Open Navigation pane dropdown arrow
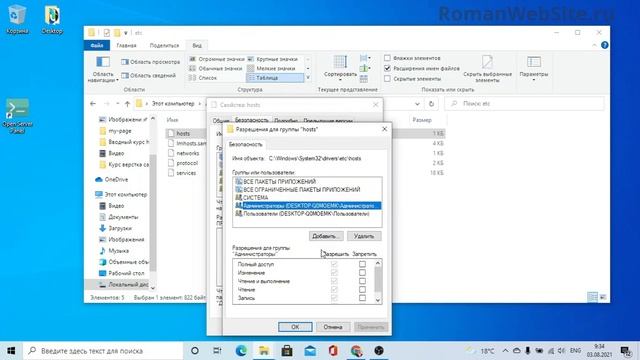 point(118,80)
